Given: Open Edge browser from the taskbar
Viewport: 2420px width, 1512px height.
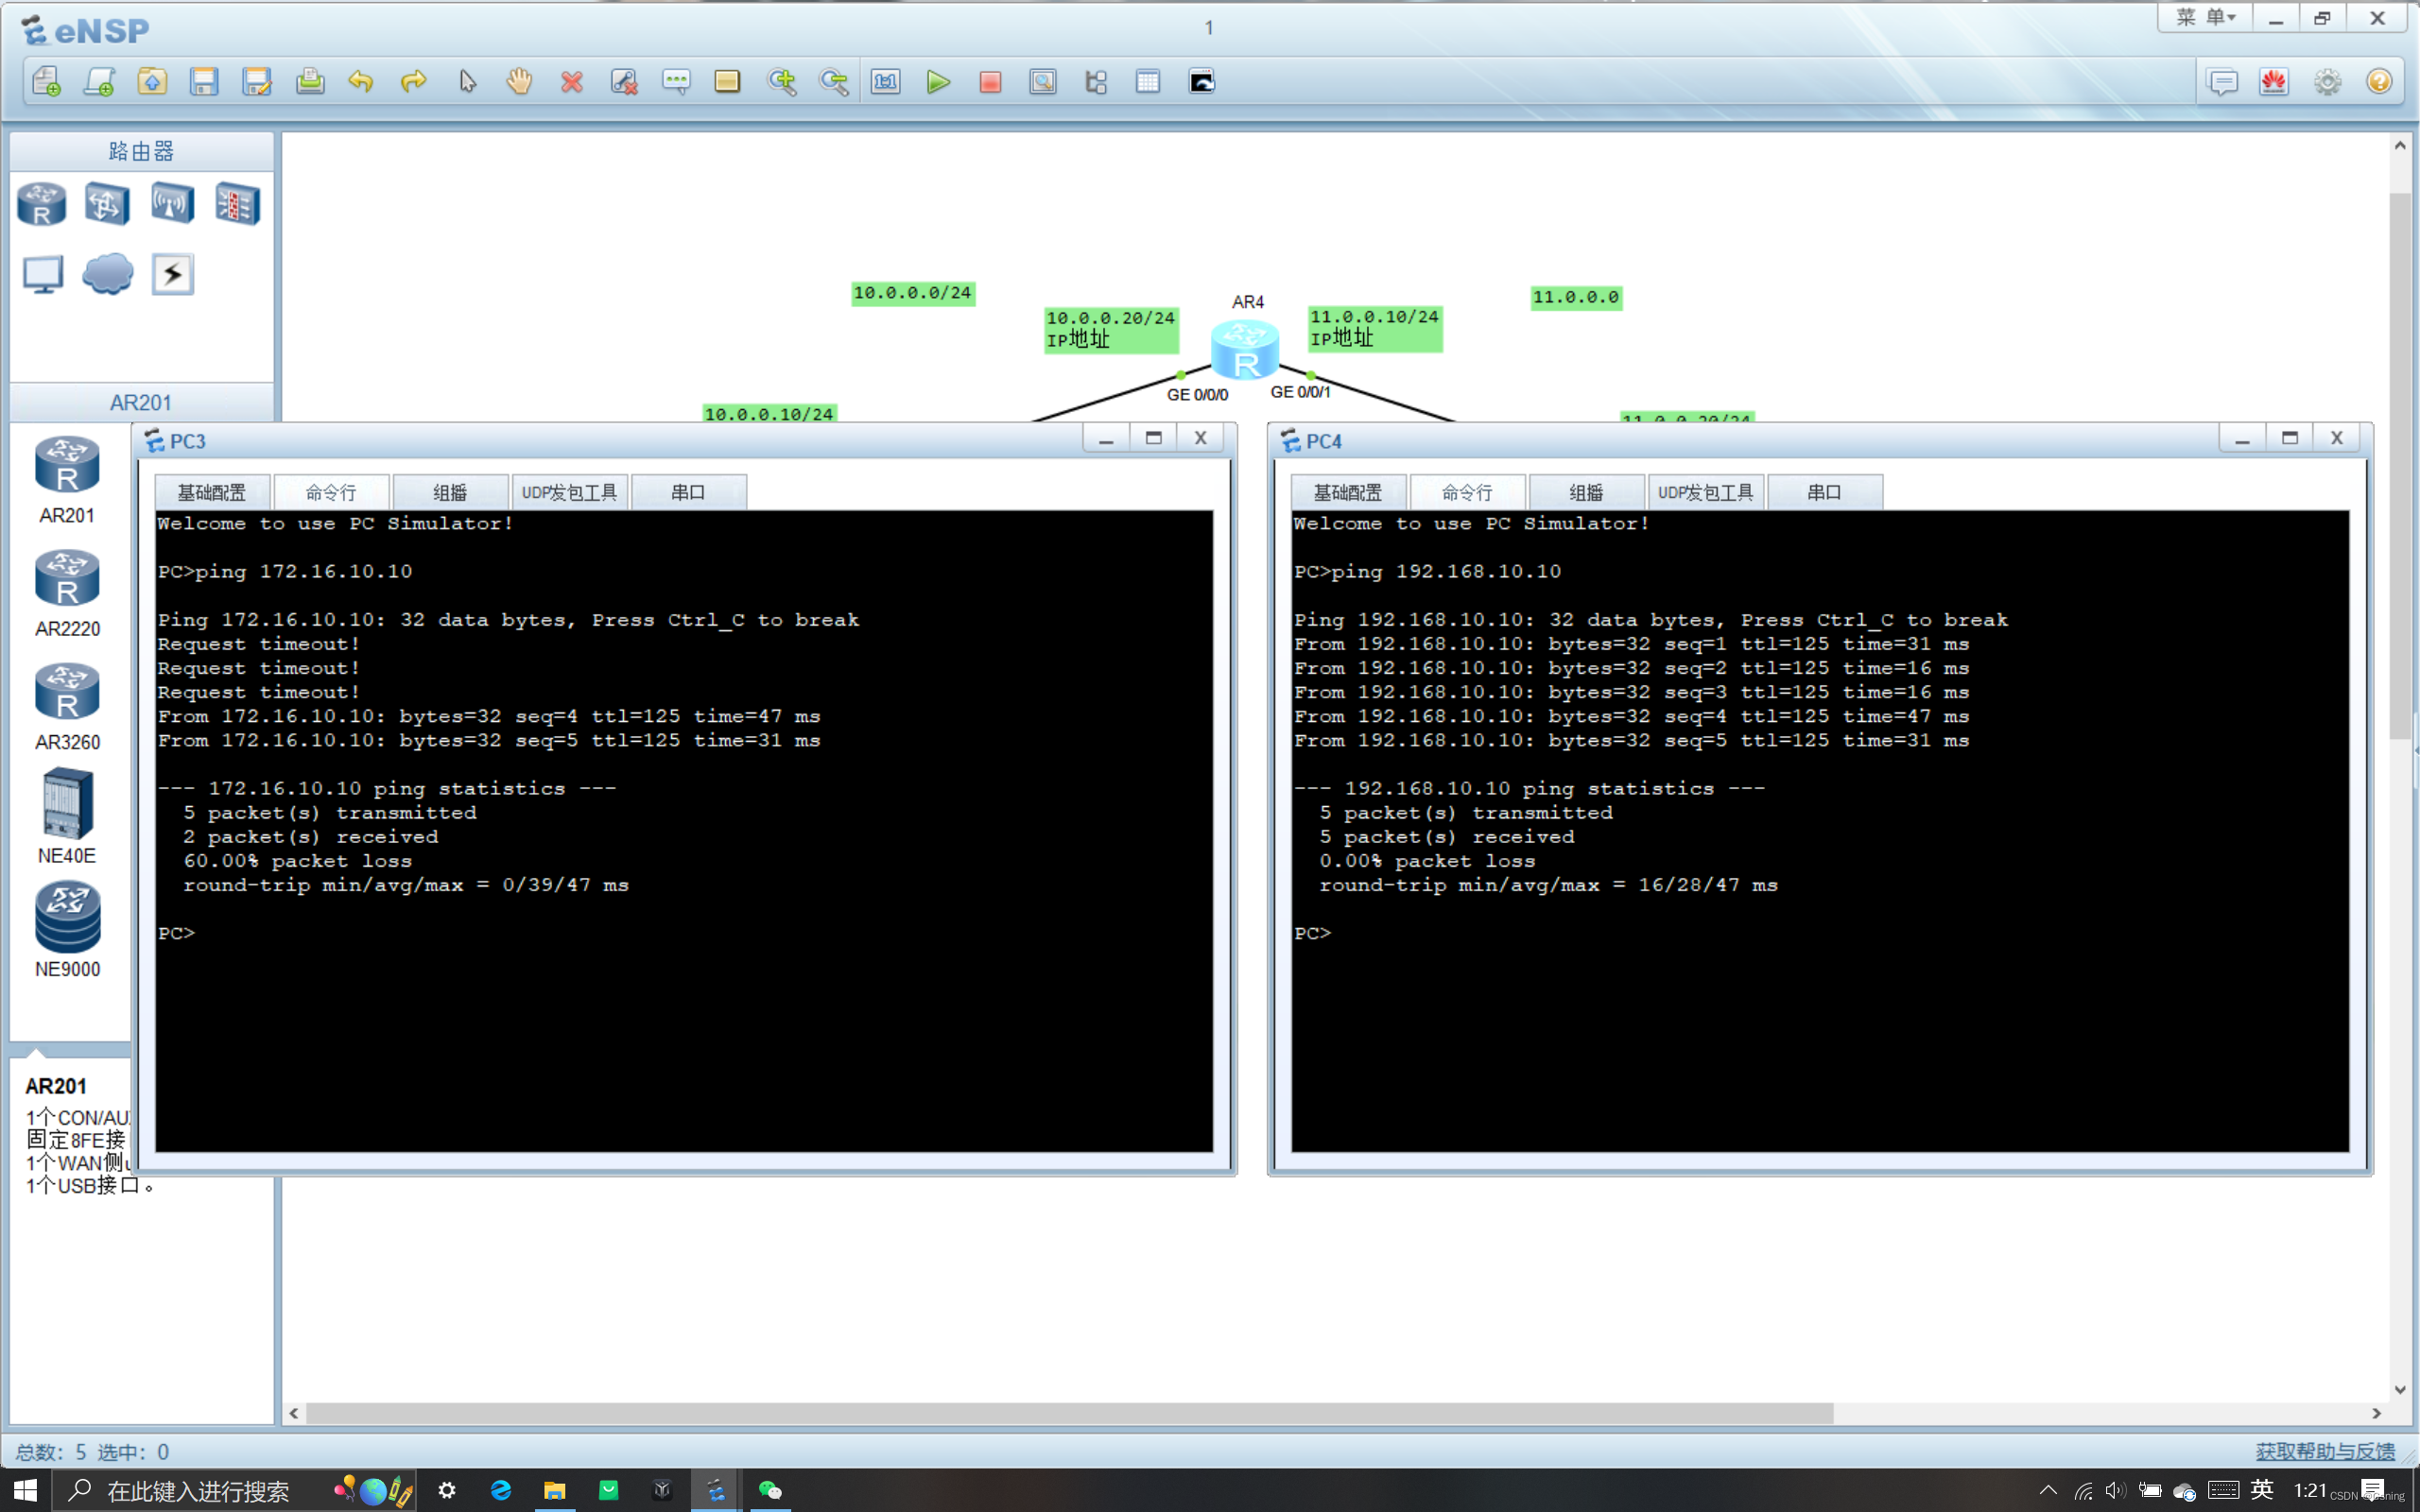Looking at the screenshot, I should pos(501,1490).
